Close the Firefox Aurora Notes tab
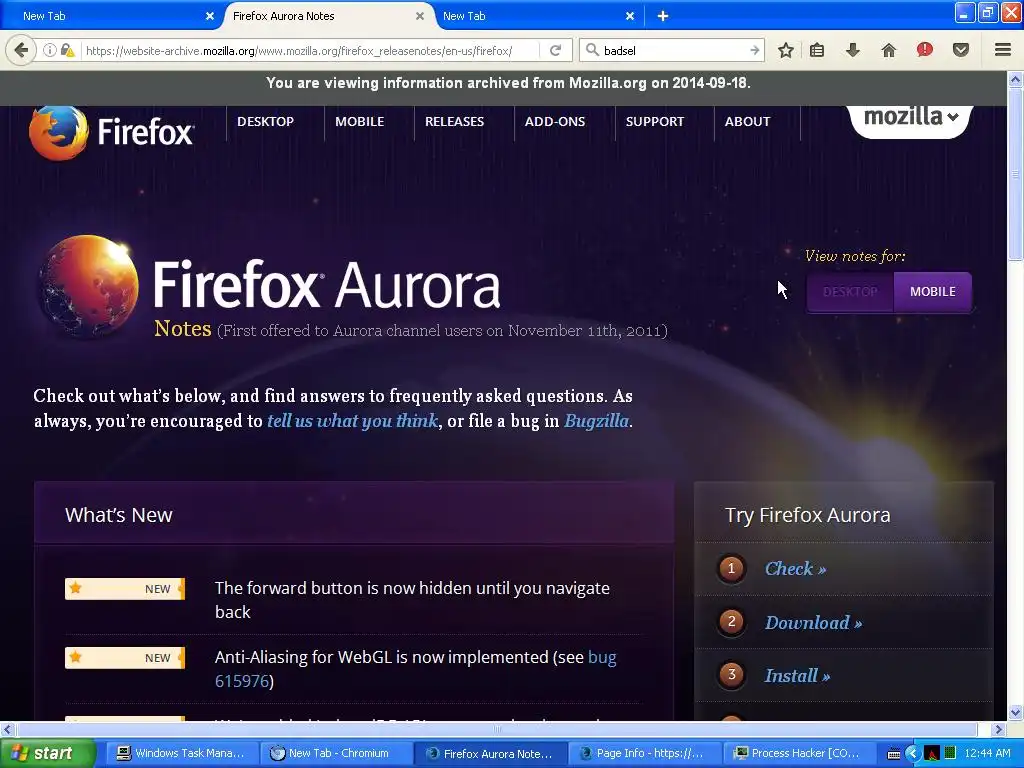Screen dimensions: 1024x768 [x=420, y=16]
